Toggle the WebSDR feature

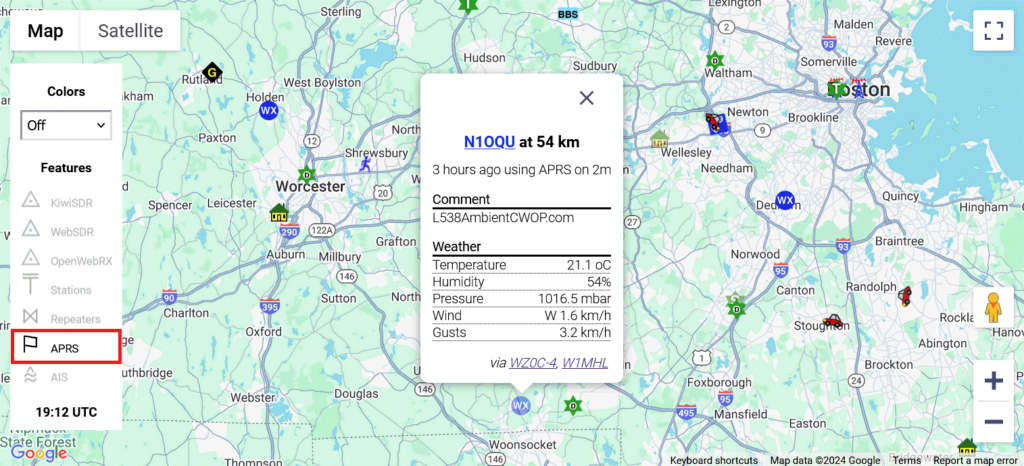[57, 231]
